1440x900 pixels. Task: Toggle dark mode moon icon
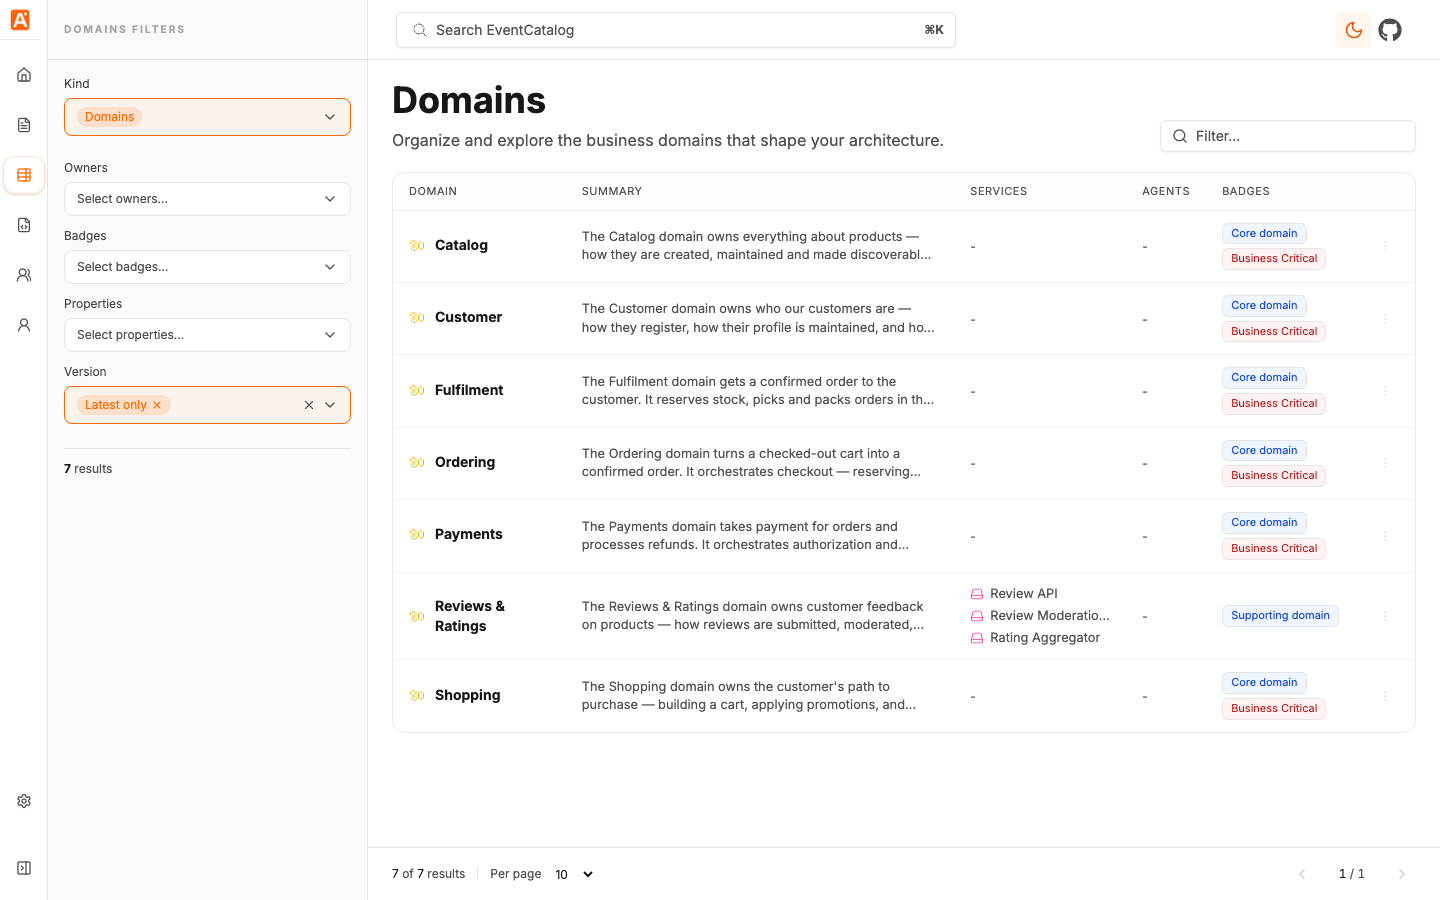1354,30
